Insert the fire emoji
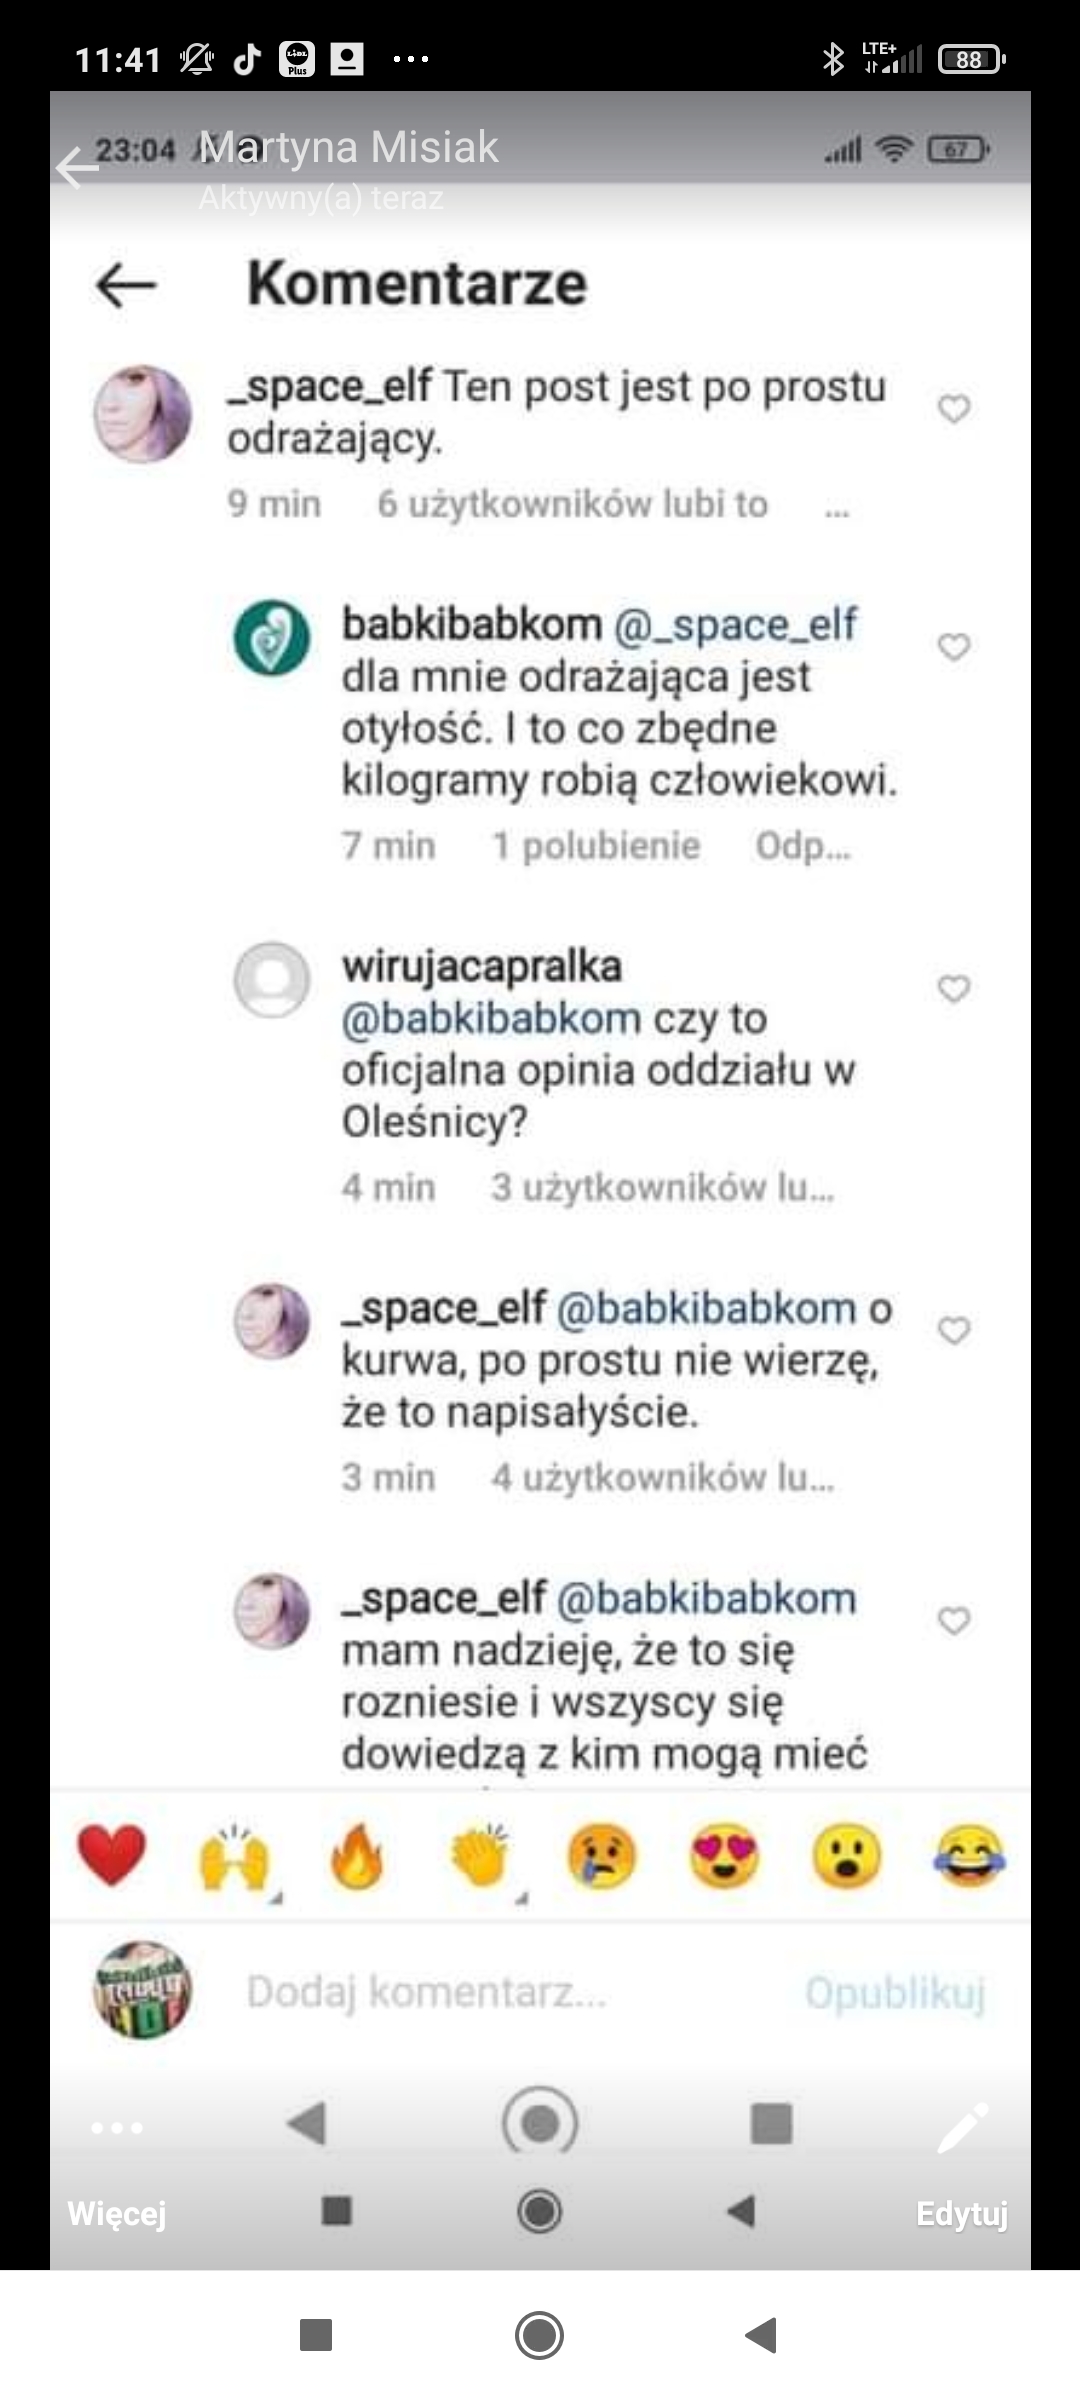Screen dimensions: 1080x2400 pos(357,1855)
